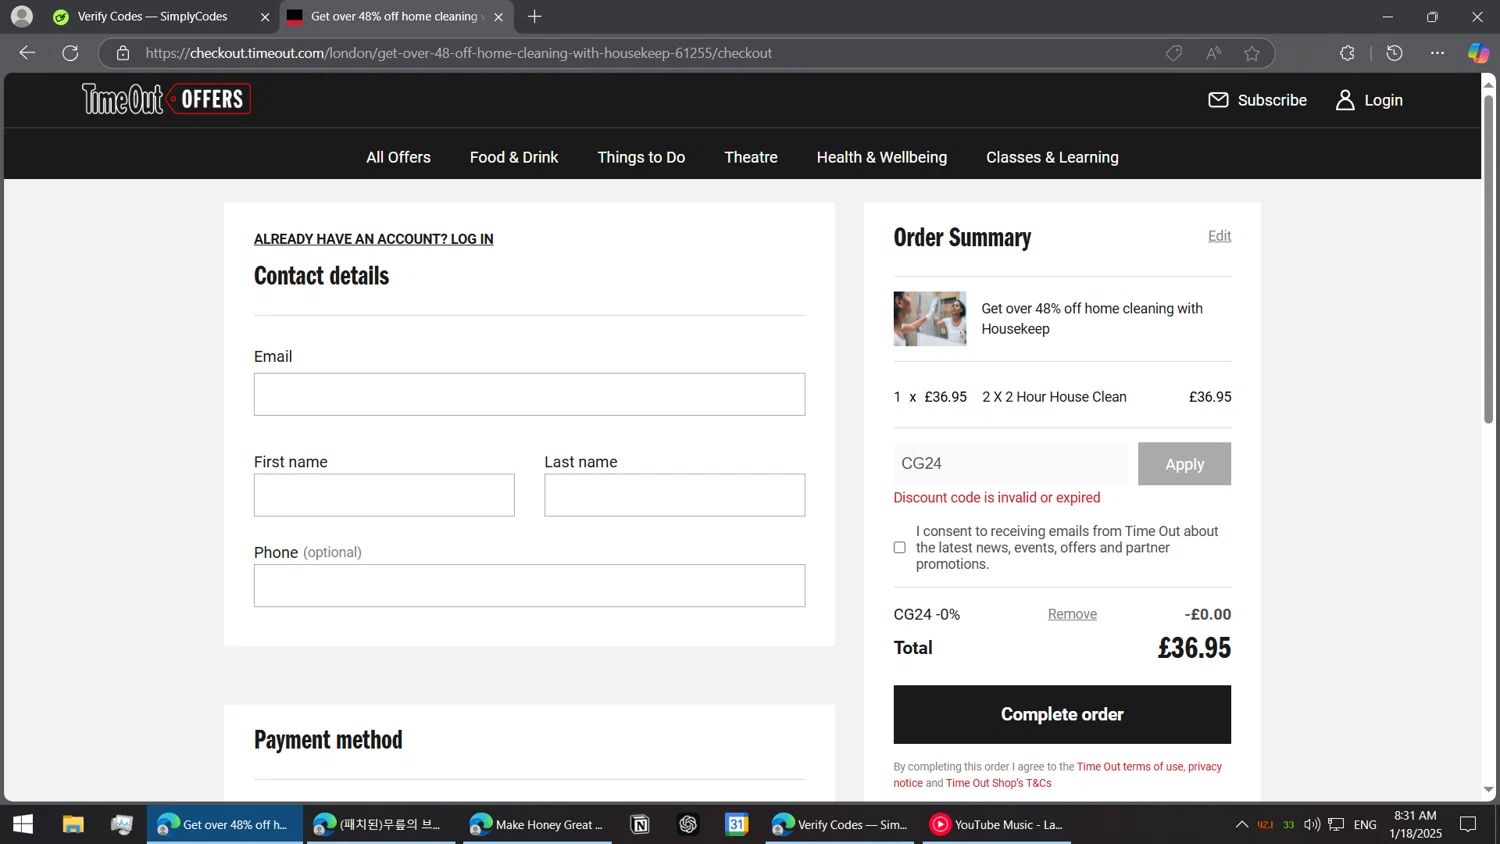The image size is (1500, 844).
Task: Focus the Phone (optional) input field
Action: click(x=529, y=586)
